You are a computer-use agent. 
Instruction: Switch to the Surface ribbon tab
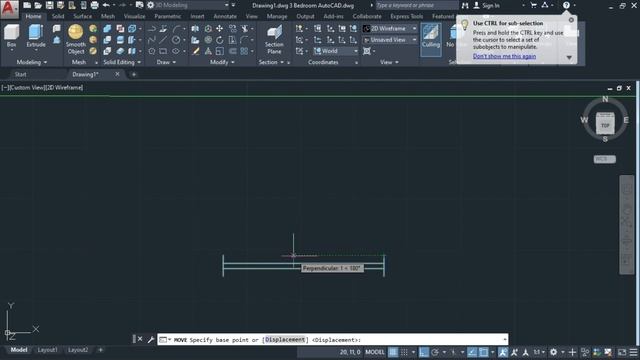[x=82, y=16]
